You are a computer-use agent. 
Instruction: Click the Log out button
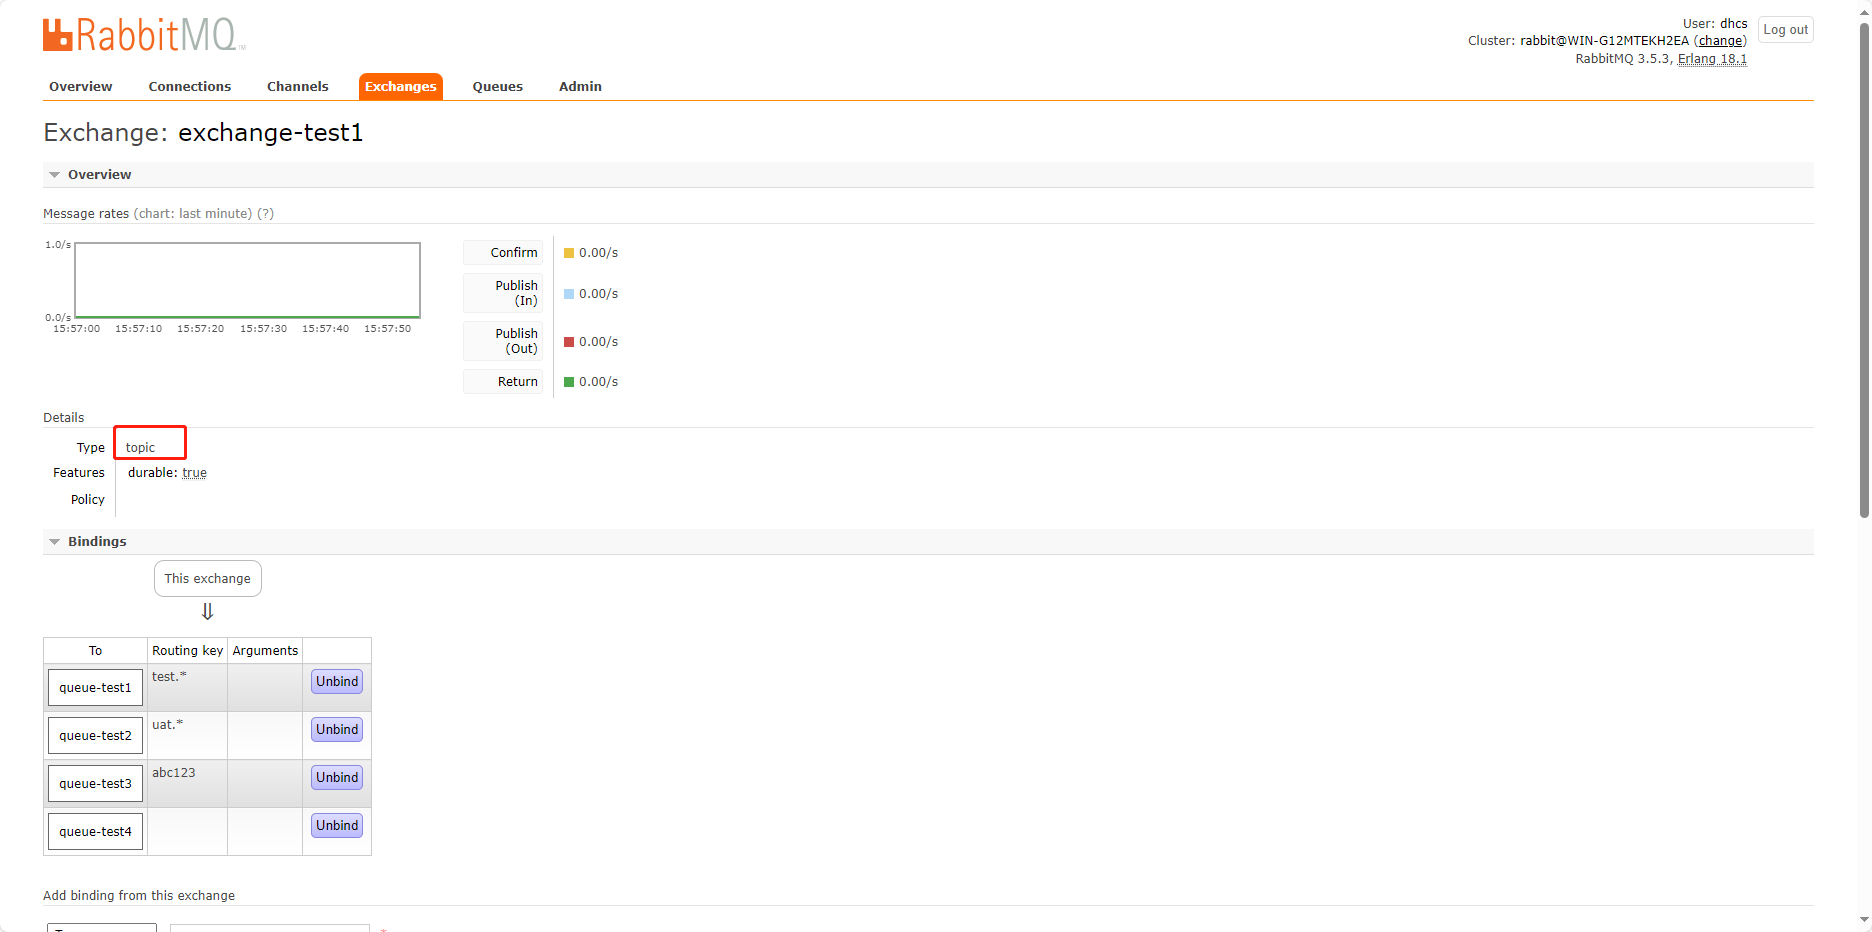click(1786, 30)
